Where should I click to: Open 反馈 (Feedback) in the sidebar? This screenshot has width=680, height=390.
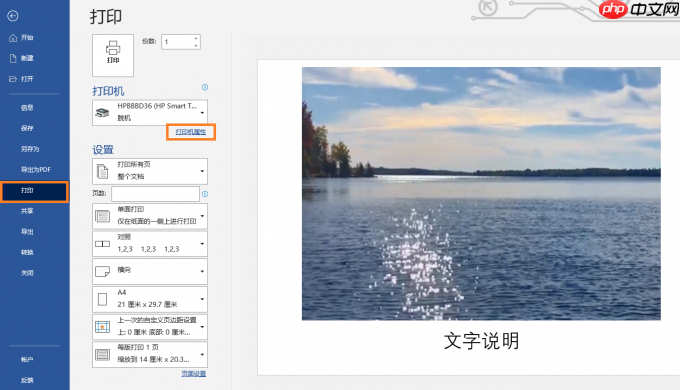click(x=27, y=380)
